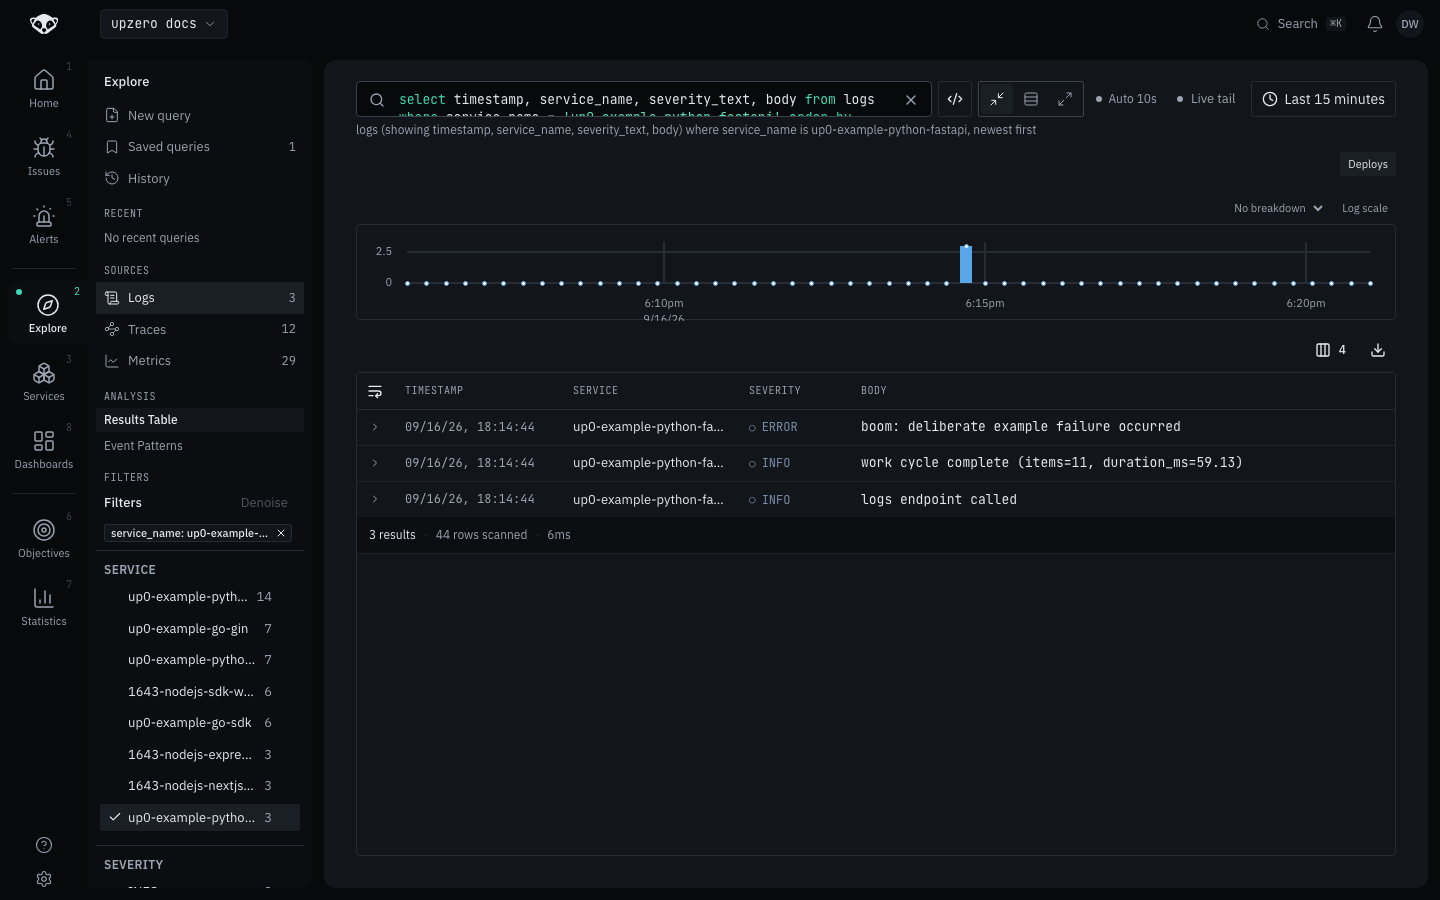Open the Alerts siren icon

44,216
